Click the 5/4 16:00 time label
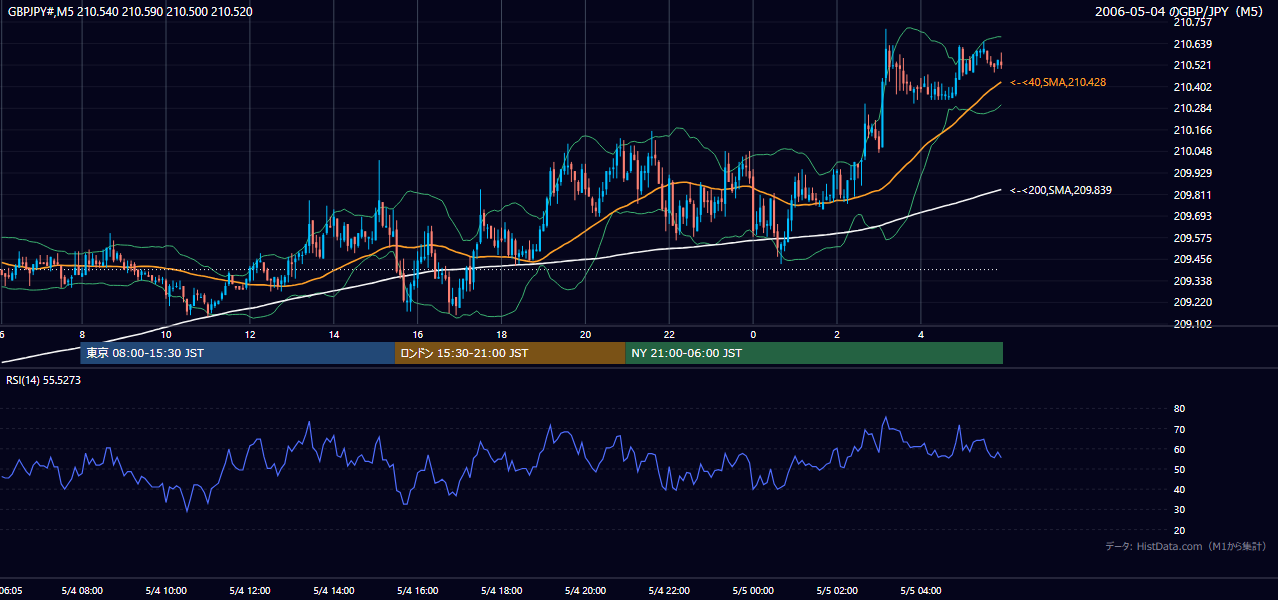Screen dimensions: 1278x600 [418, 591]
